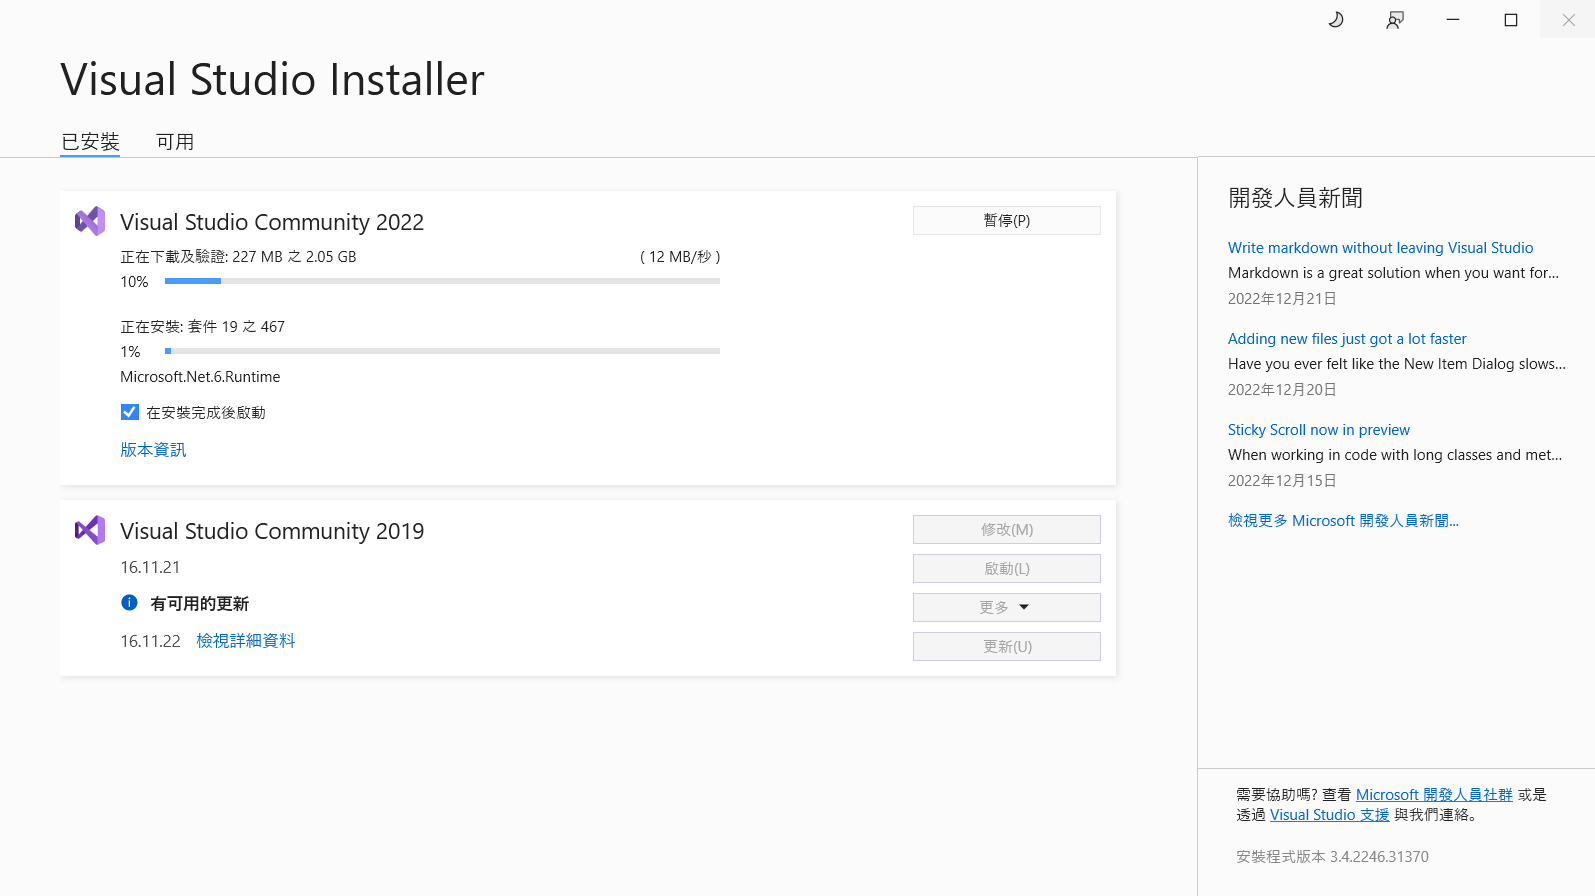The width and height of the screenshot is (1595, 896).
Task: Switch to the 已安裝 tab
Action: coord(90,142)
